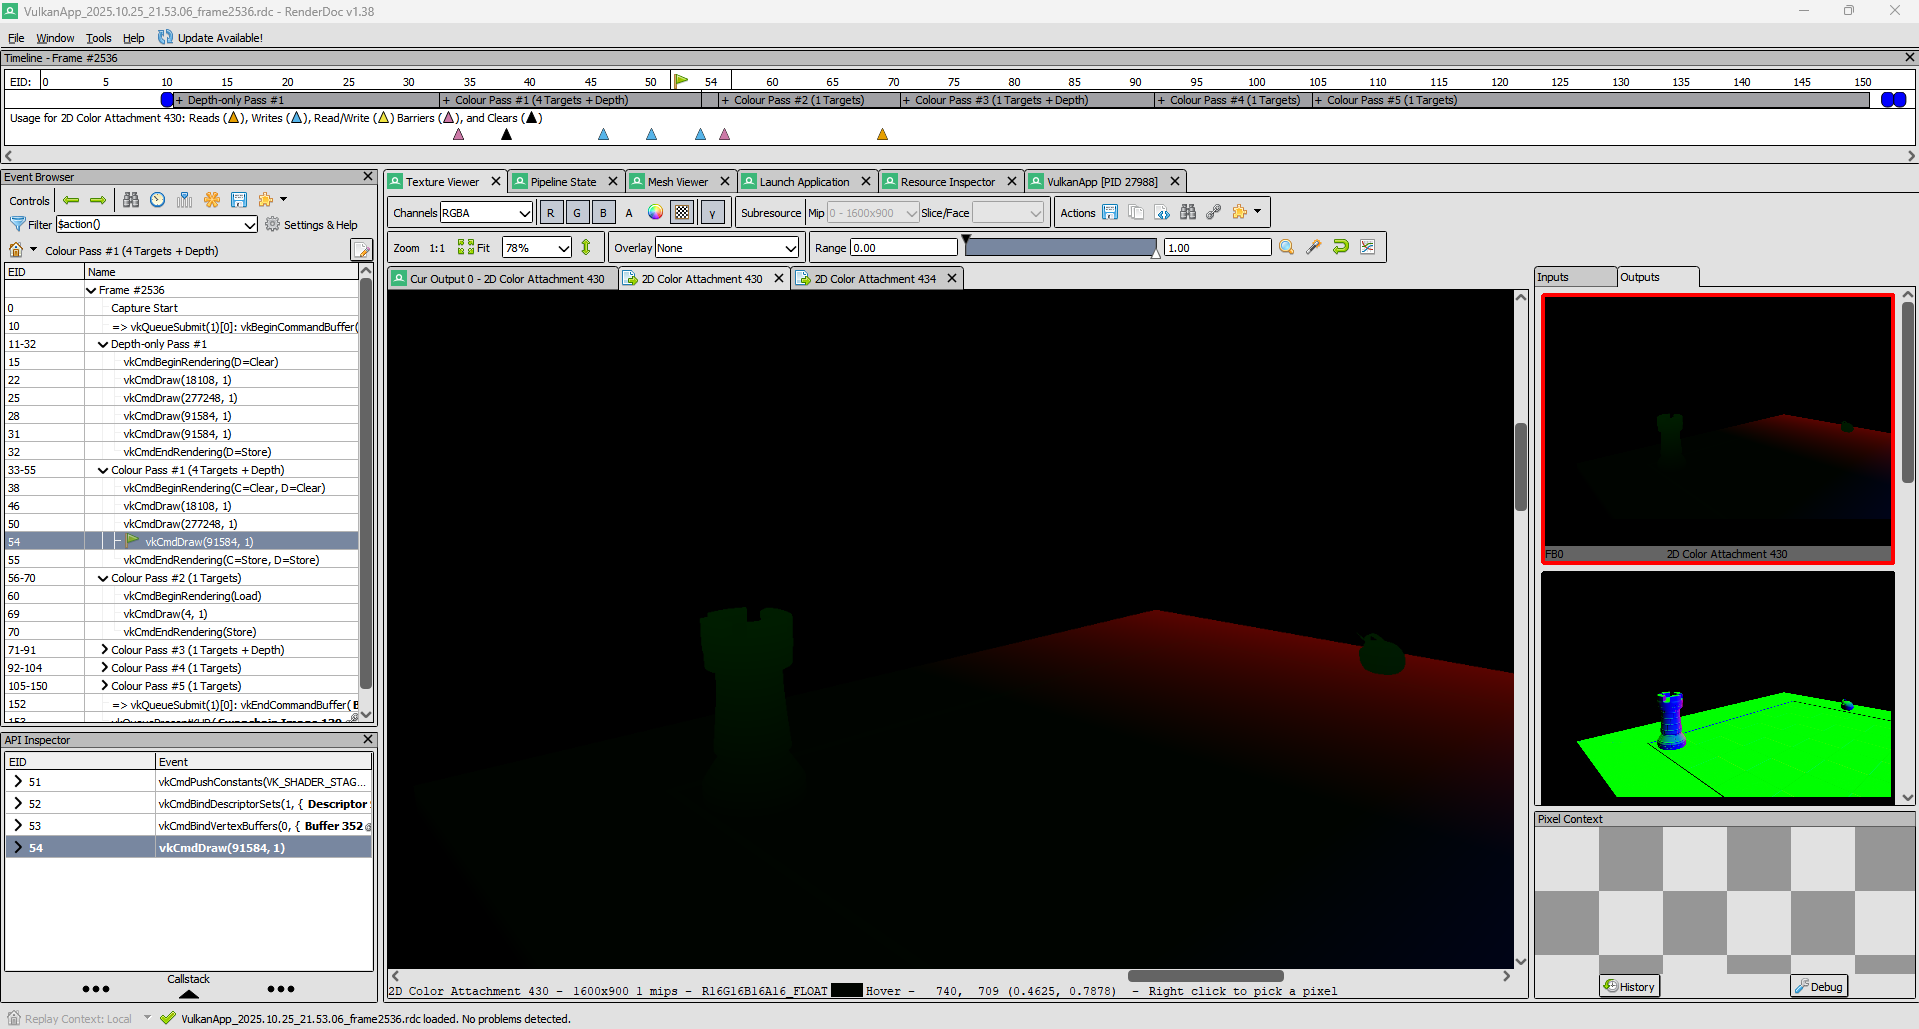The width and height of the screenshot is (1919, 1029).
Task: Click the clock timing icon in Event Browser
Action: click(x=158, y=200)
